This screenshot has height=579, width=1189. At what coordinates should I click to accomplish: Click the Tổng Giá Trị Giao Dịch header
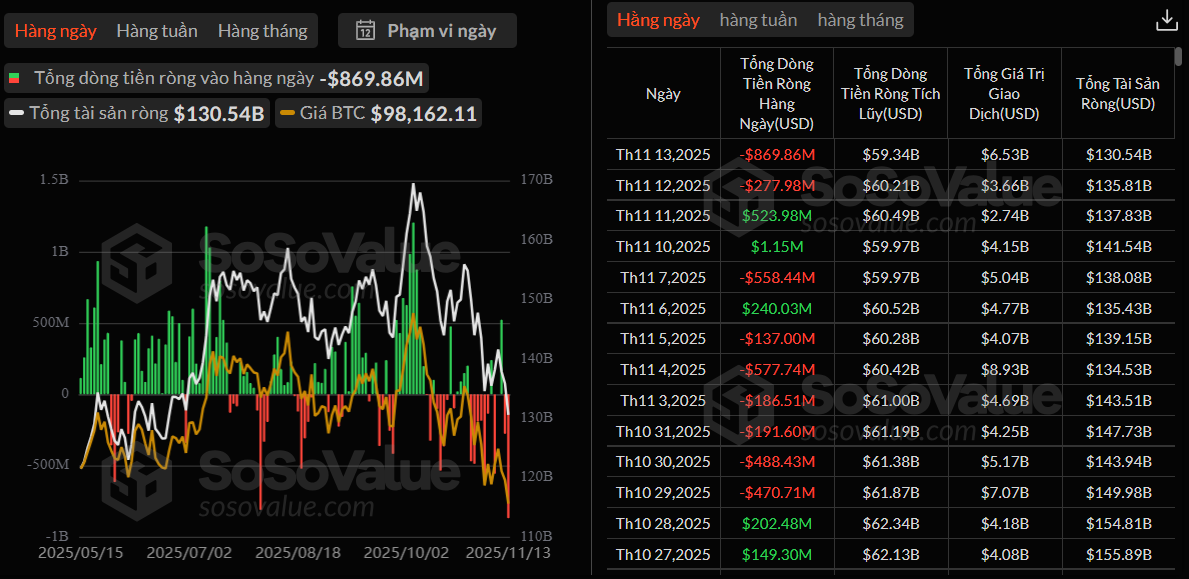pyautogui.click(x=1005, y=94)
